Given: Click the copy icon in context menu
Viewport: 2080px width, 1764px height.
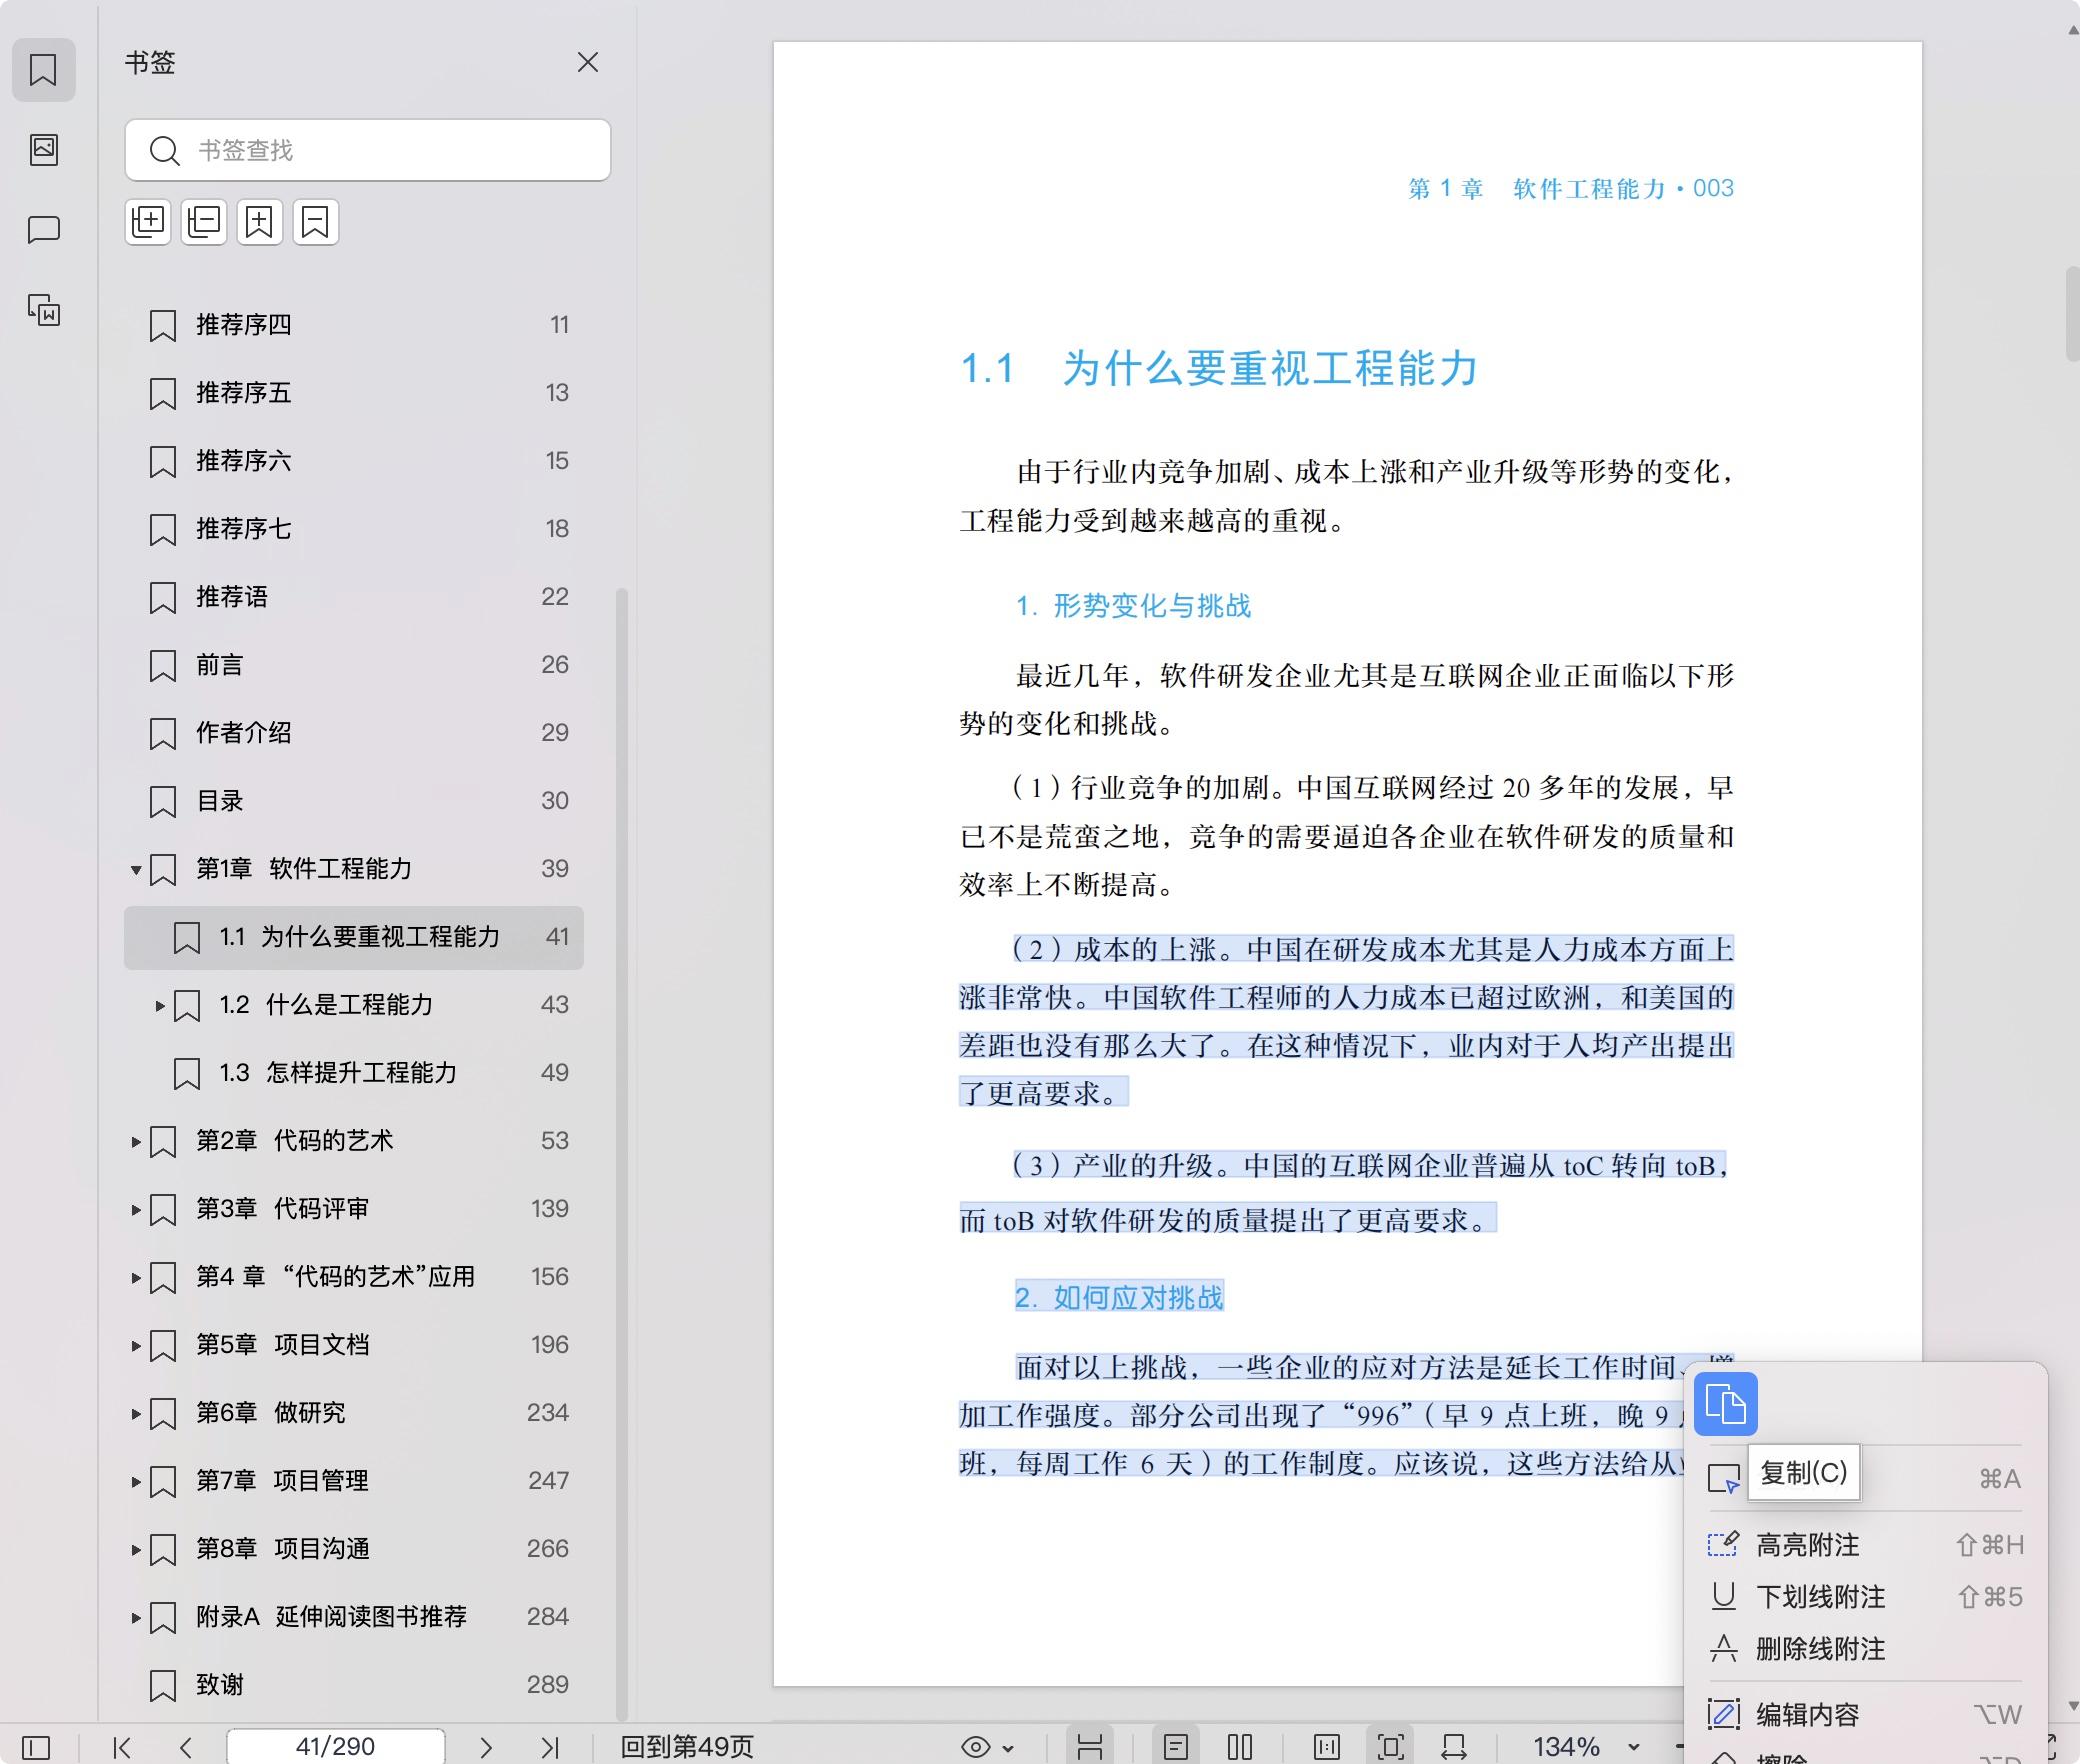Looking at the screenshot, I should point(1725,1404).
